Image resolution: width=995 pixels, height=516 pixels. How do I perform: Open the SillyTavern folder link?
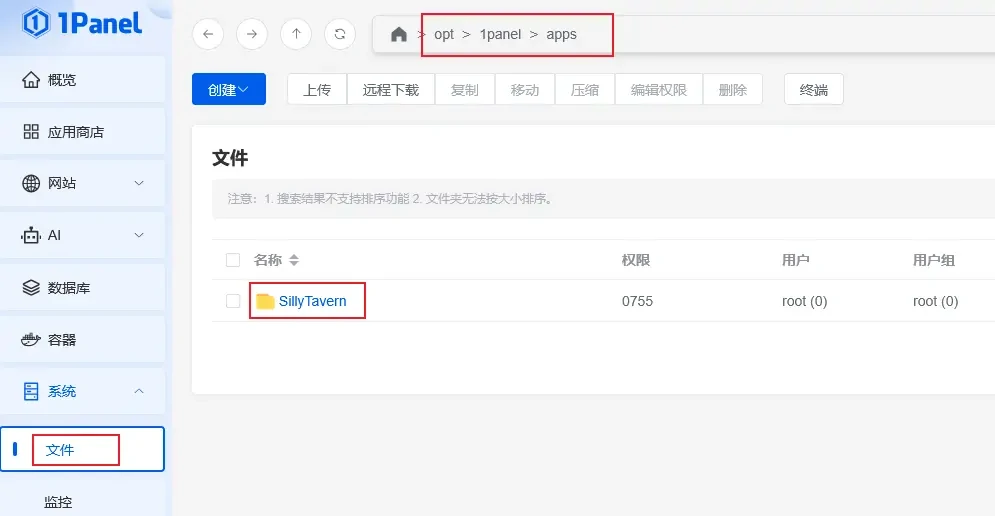[x=312, y=301]
